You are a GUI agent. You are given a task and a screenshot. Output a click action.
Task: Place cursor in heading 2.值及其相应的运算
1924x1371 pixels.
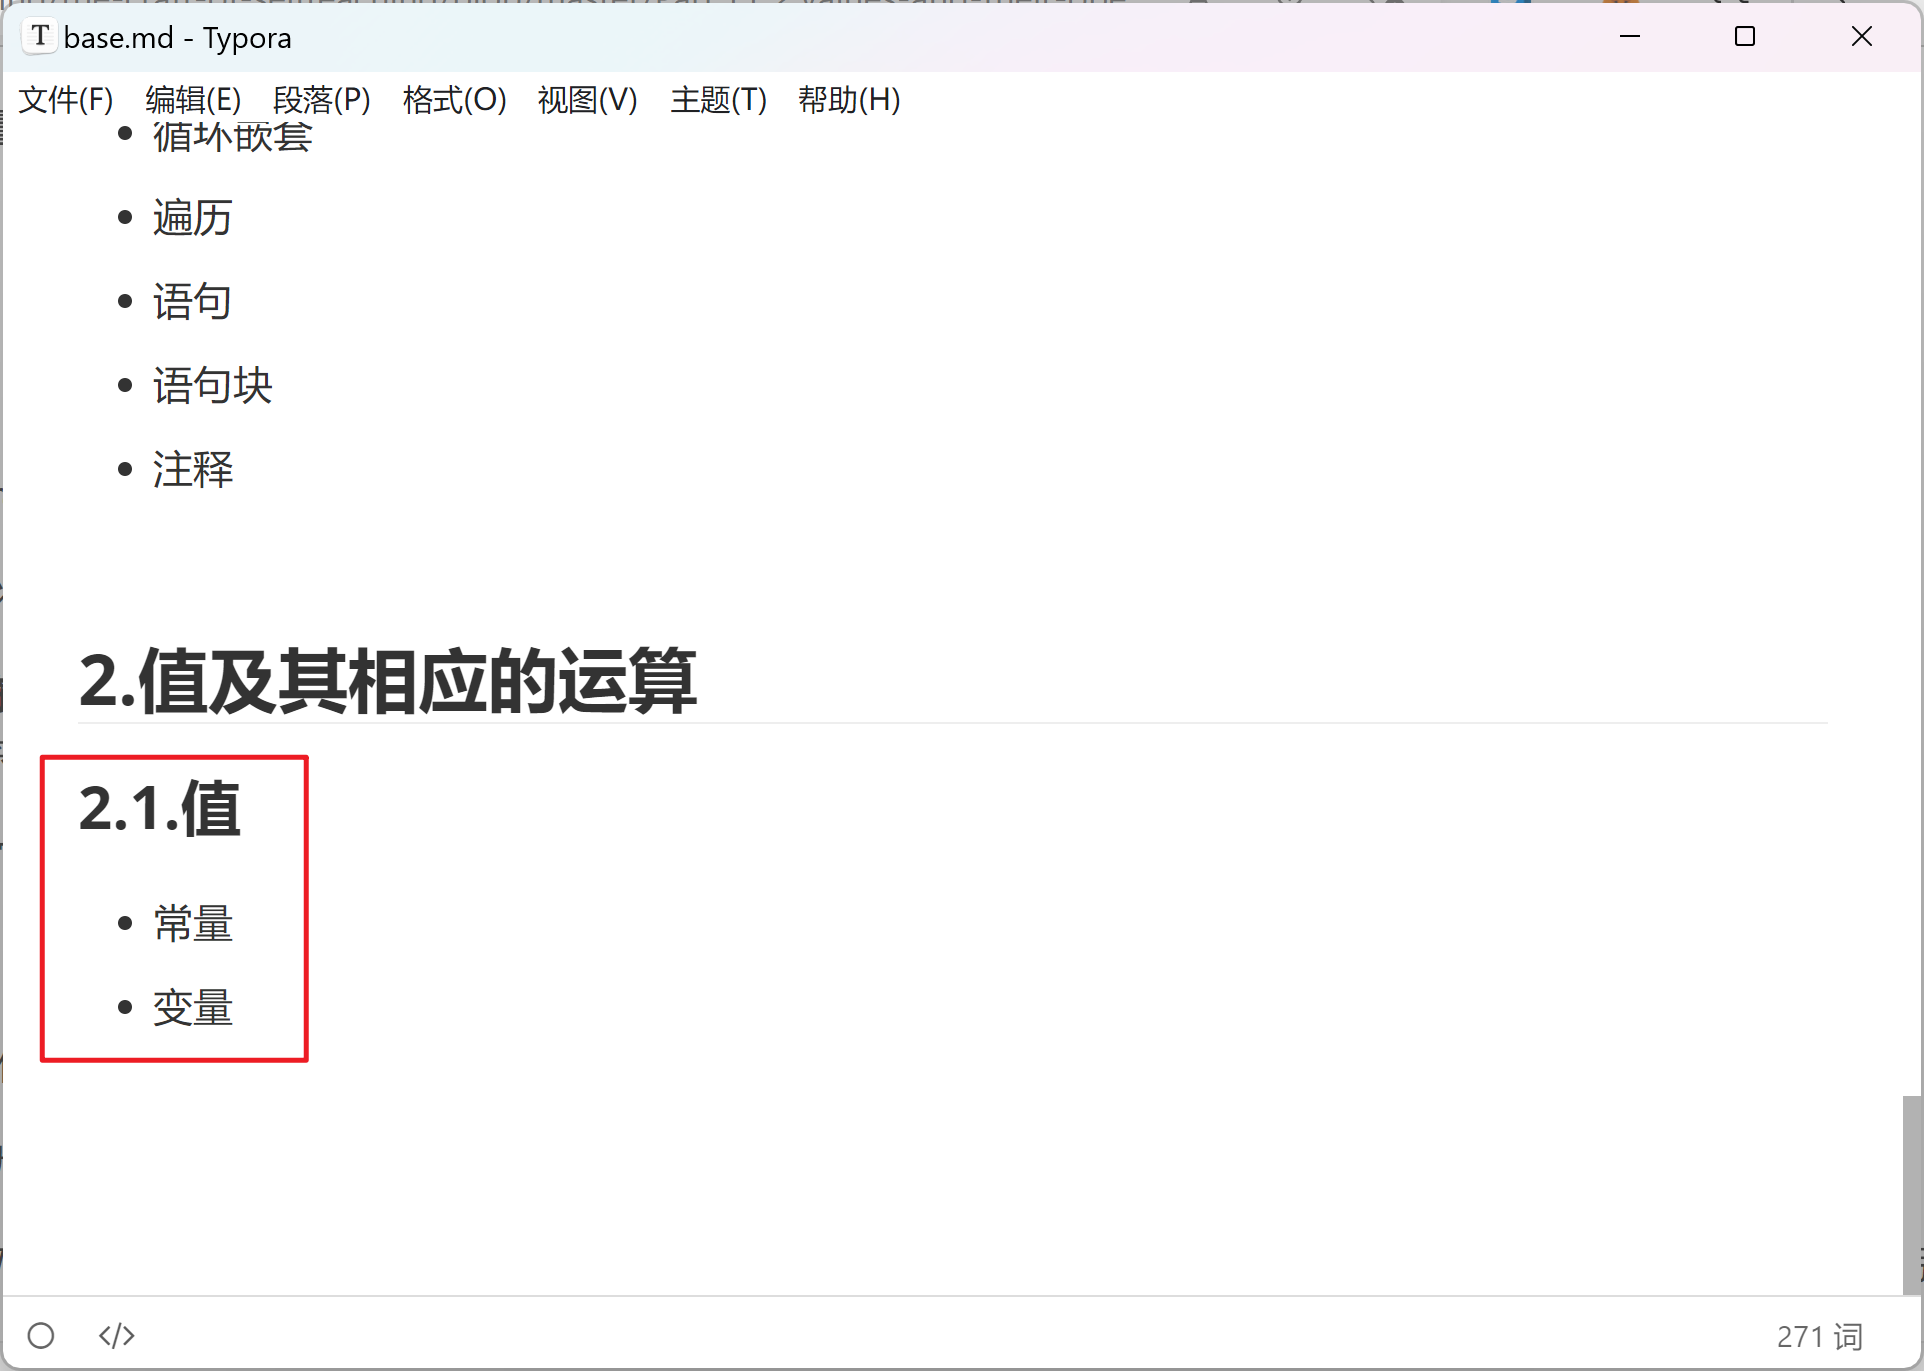(388, 681)
